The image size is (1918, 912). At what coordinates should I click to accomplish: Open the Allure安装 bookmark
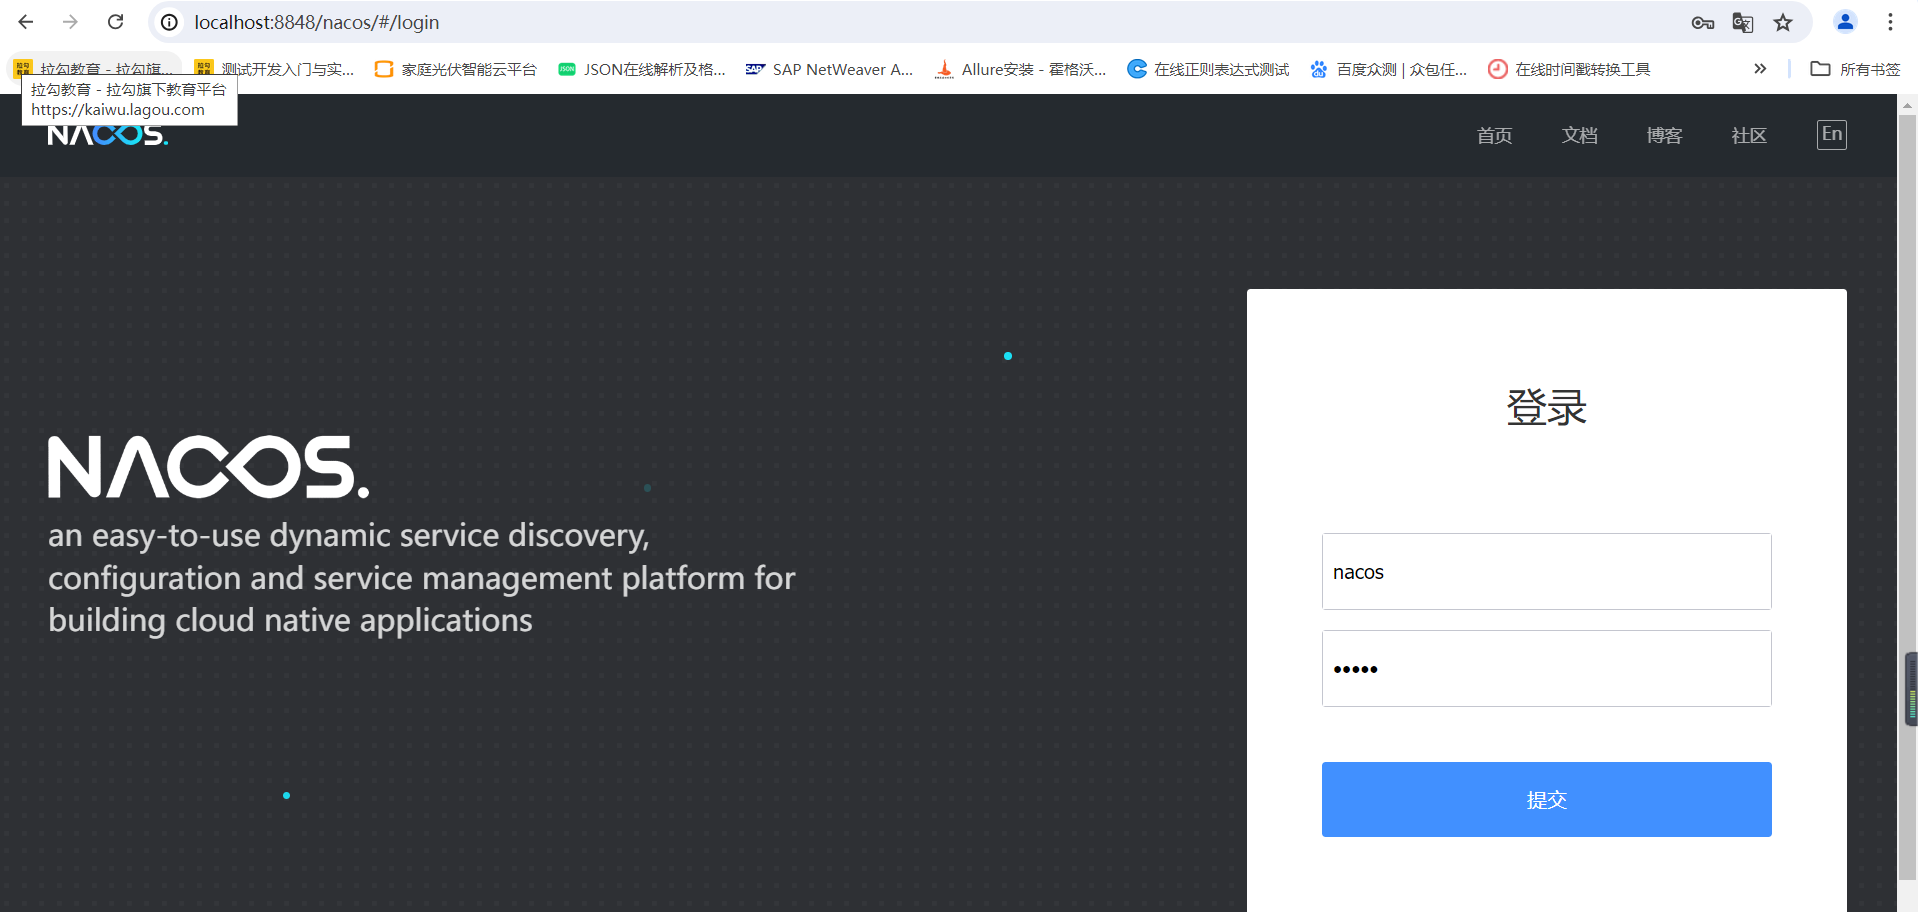[x=1021, y=69]
